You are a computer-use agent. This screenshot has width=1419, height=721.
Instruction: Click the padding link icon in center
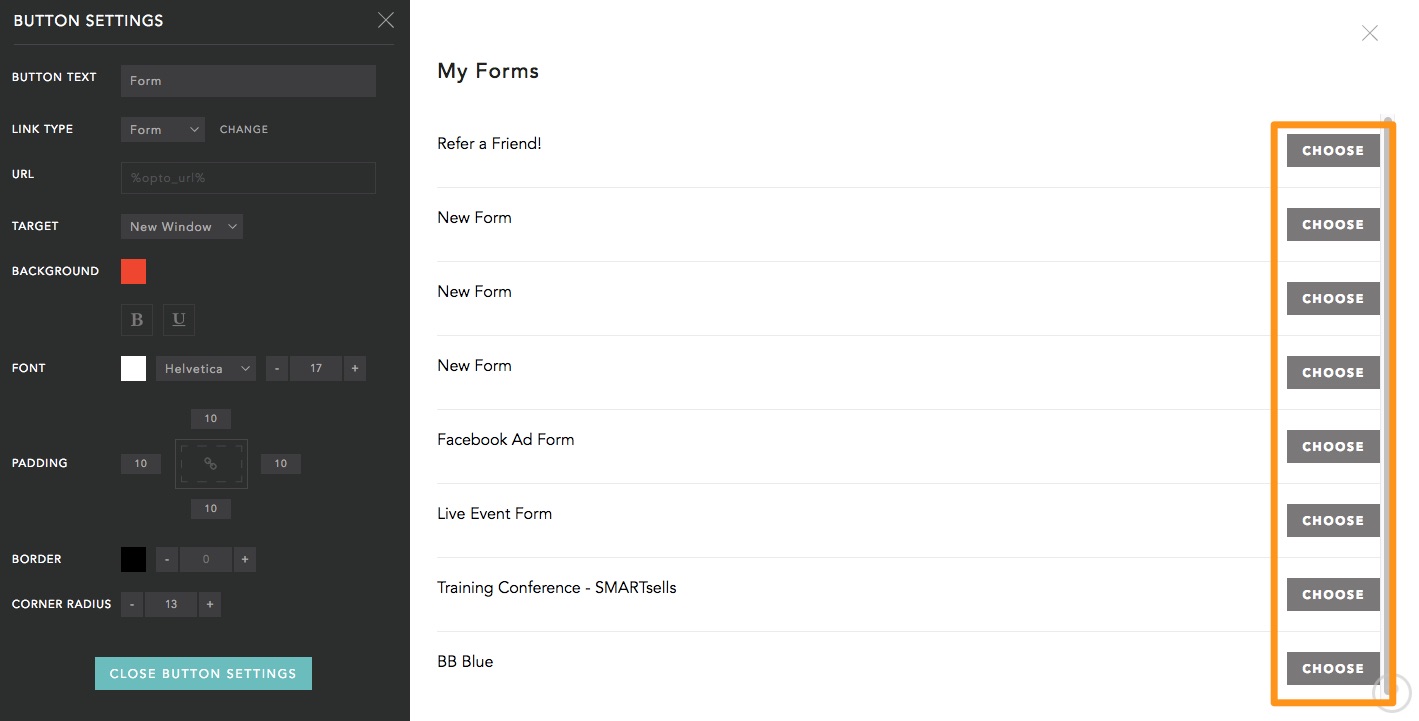click(x=211, y=464)
